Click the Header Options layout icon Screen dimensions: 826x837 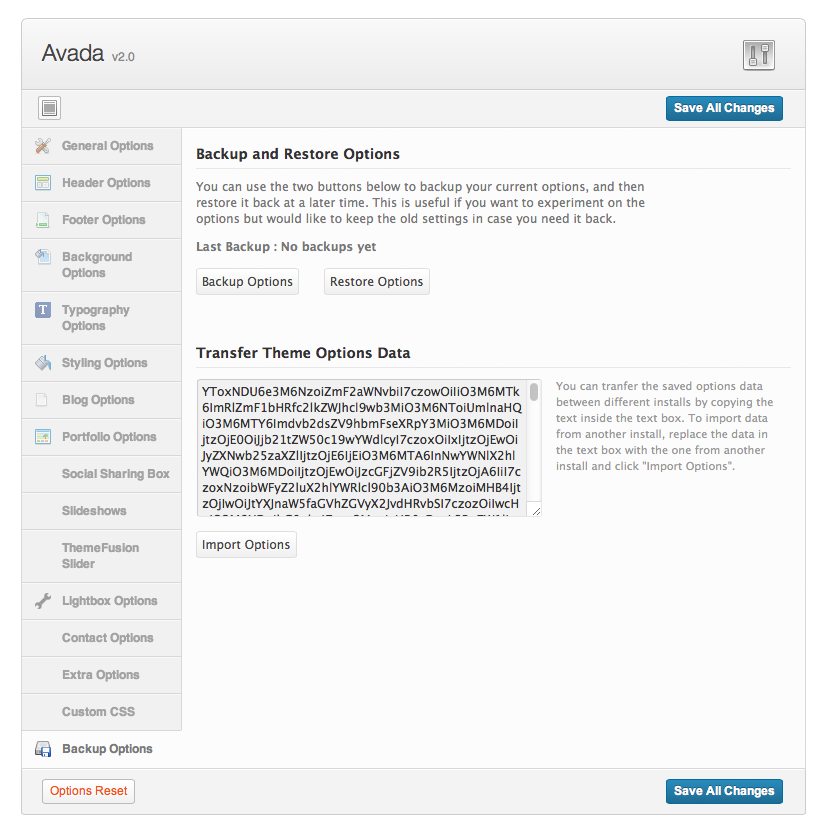click(42, 183)
